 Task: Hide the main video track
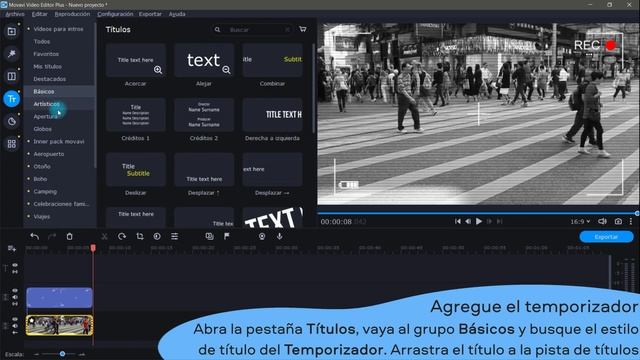[15, 319]
